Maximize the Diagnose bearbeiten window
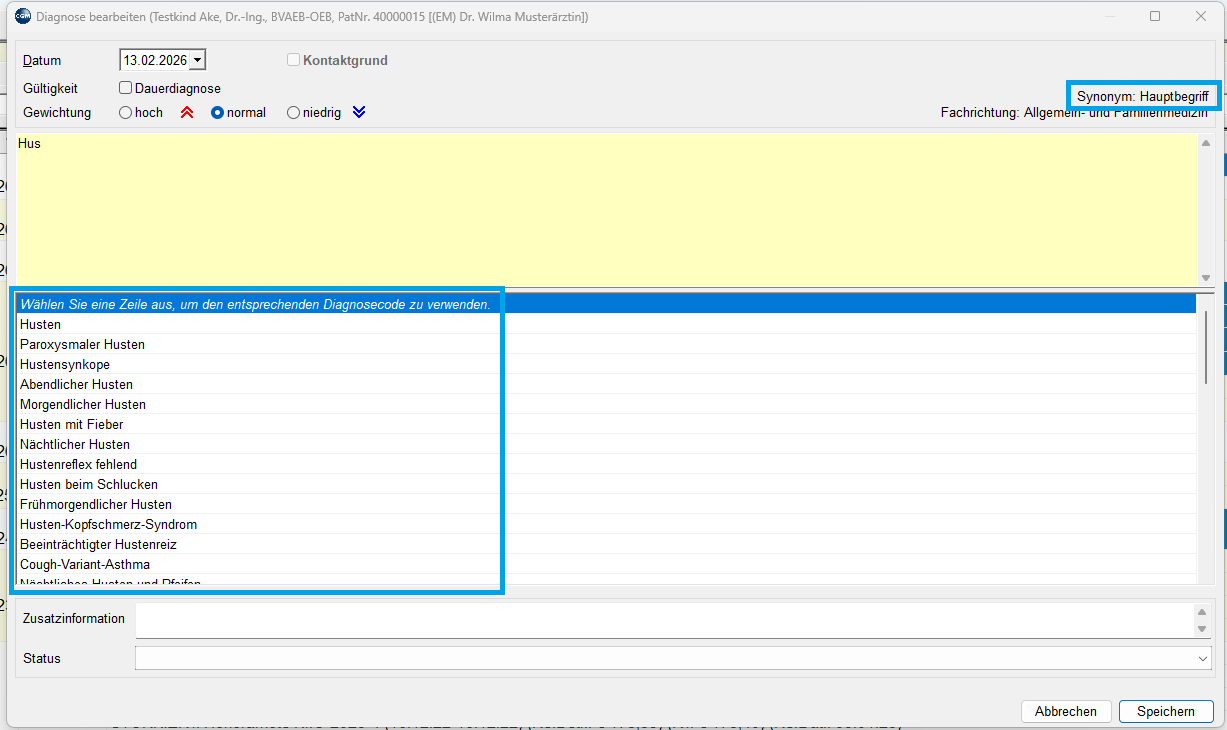This screenshot has height=730, width=1227. 1155,16
